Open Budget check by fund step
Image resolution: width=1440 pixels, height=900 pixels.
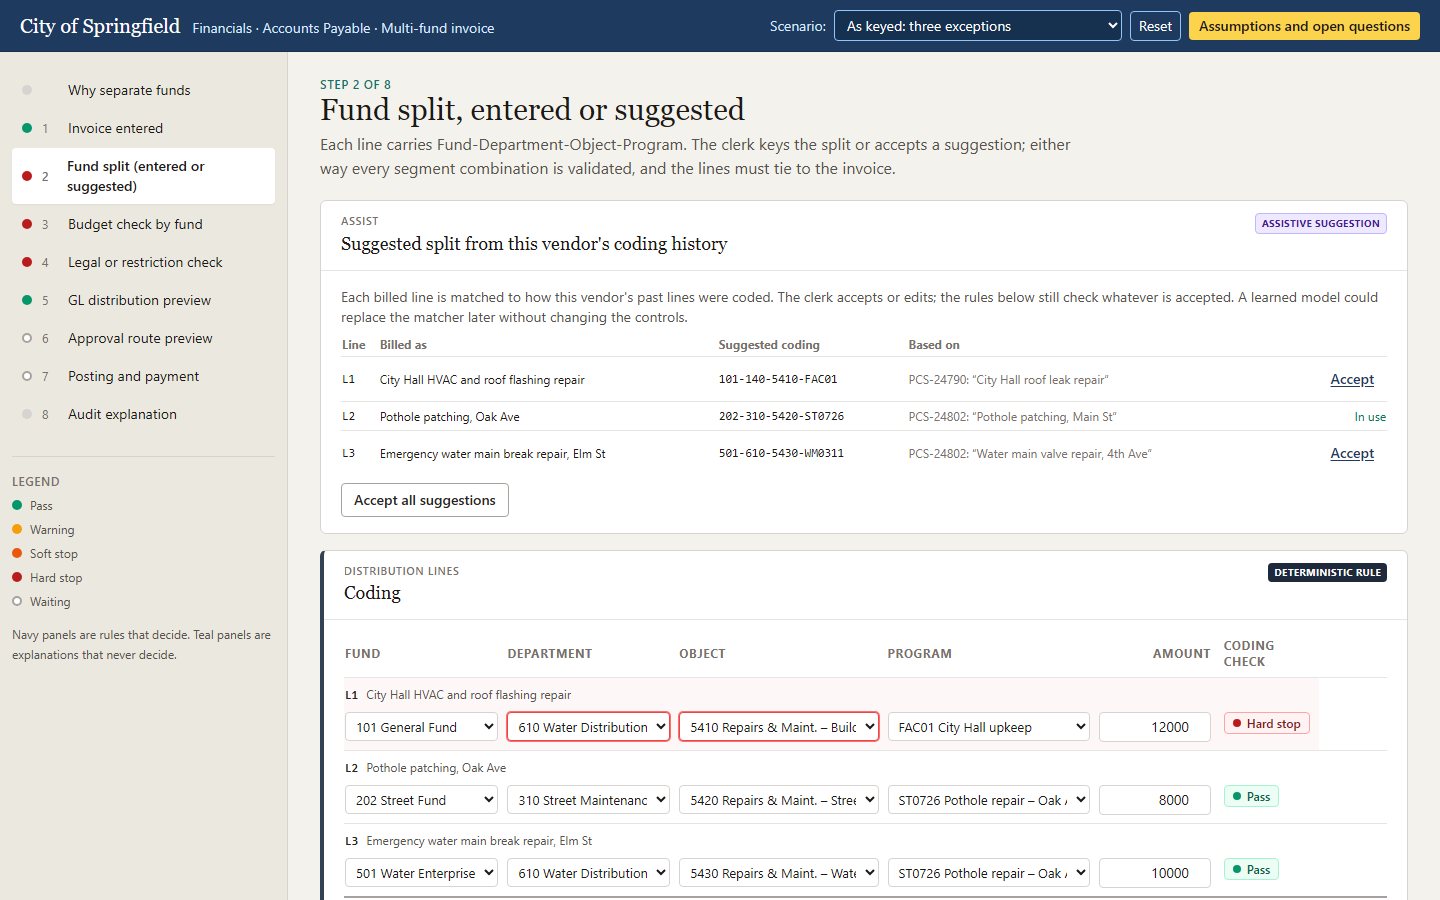tap(143, 224)
